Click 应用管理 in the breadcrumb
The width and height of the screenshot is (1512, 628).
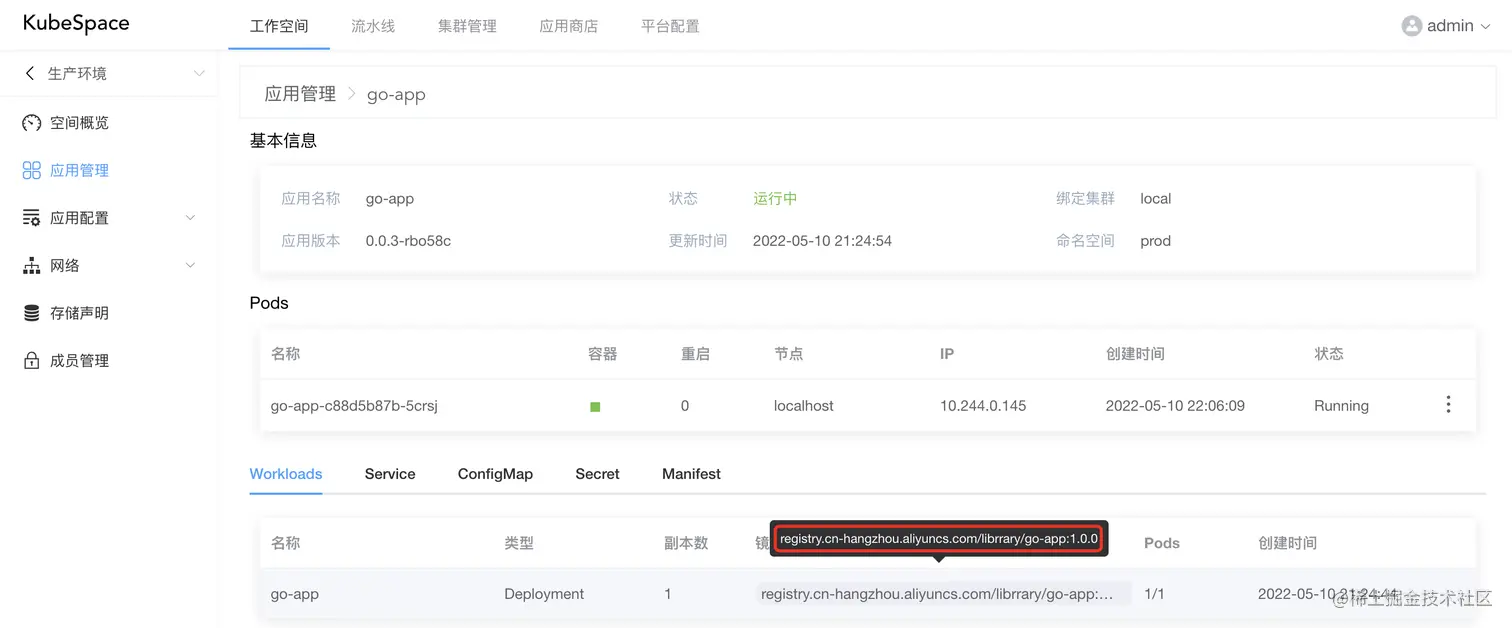click(x=299, y=93)
